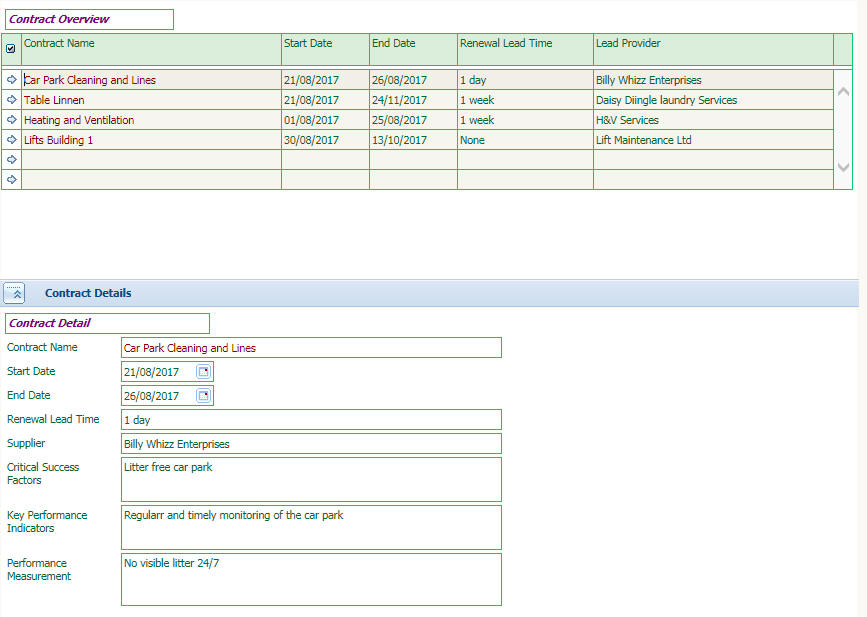Click the Supplier input field
The image size is (867, 617).
click(311, 444)
